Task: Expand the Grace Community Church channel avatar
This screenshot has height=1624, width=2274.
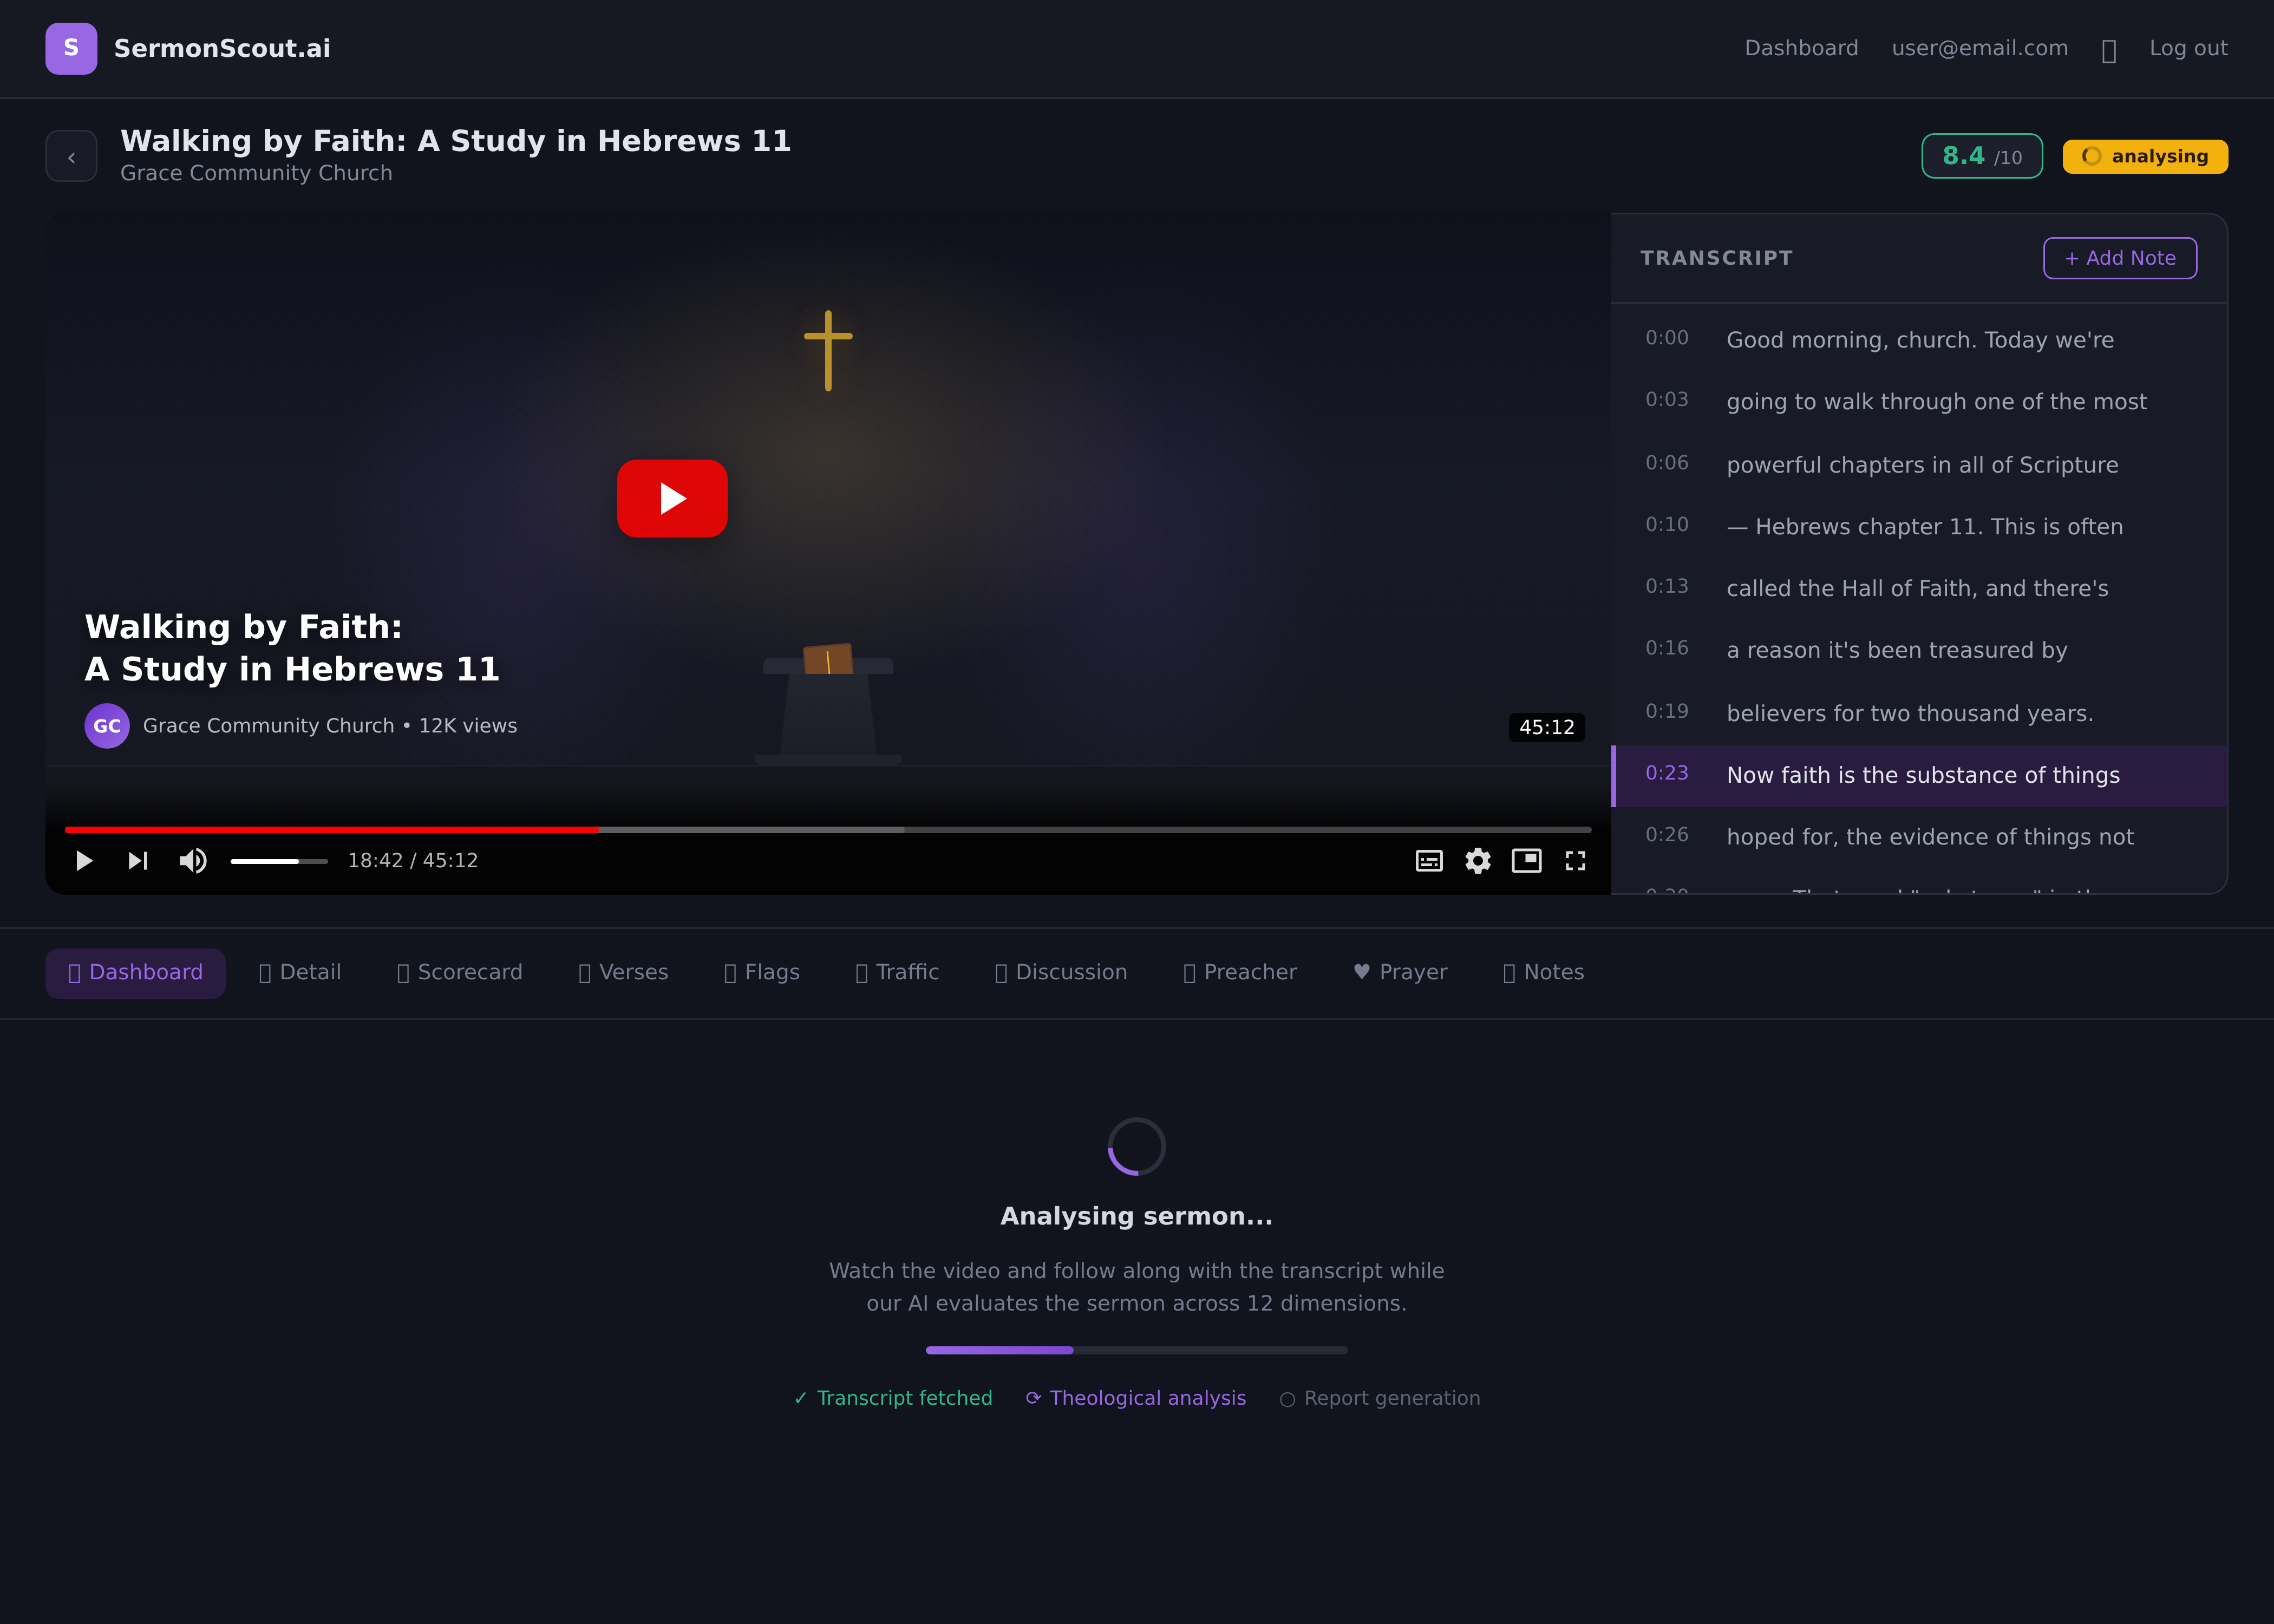Action: [107, 726]
